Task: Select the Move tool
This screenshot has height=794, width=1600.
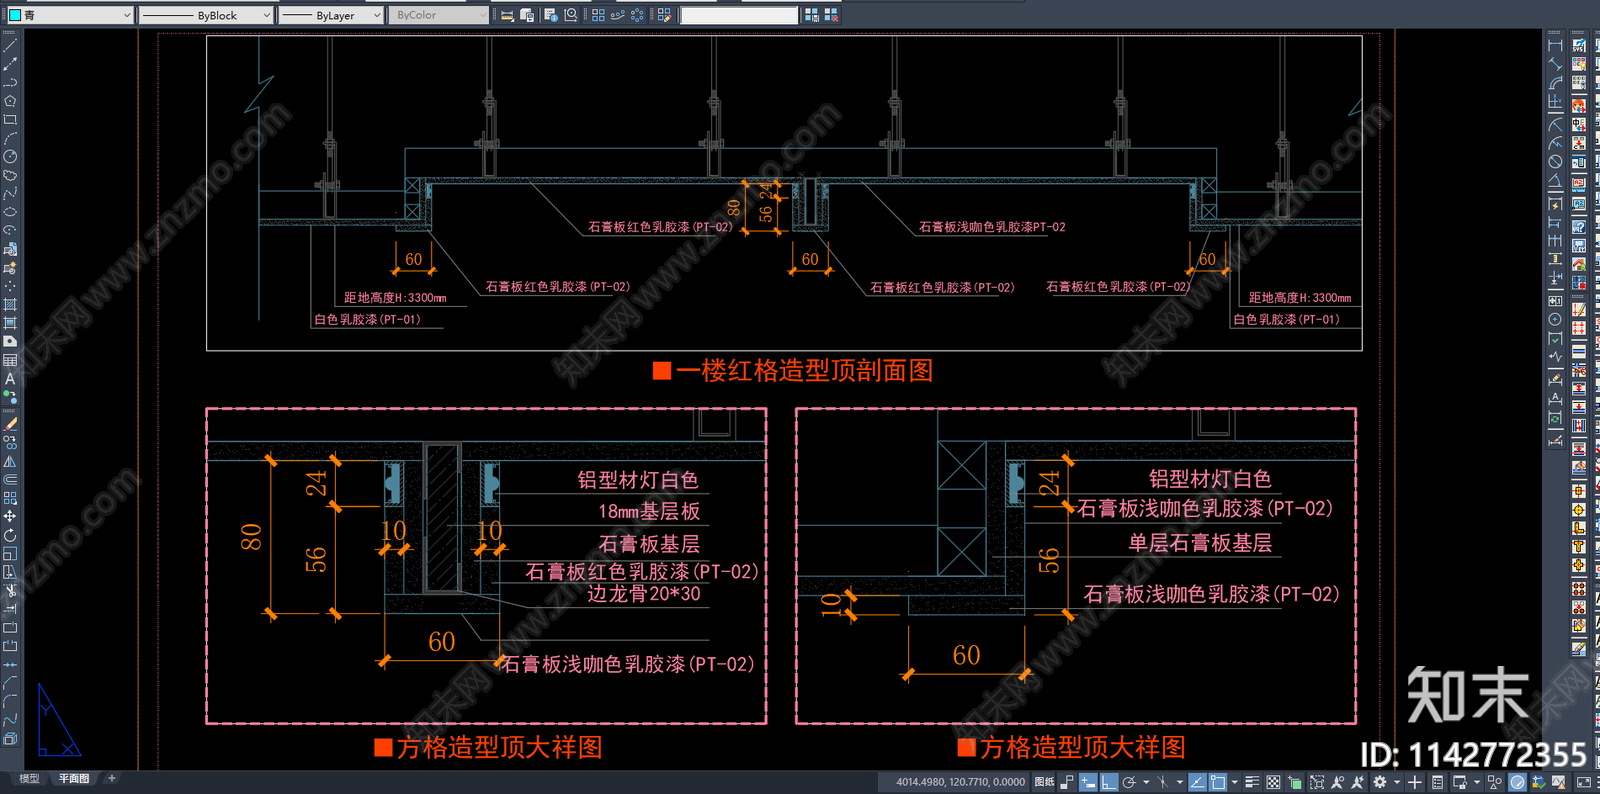Action: pyautogui.click(x=10, y=516)
